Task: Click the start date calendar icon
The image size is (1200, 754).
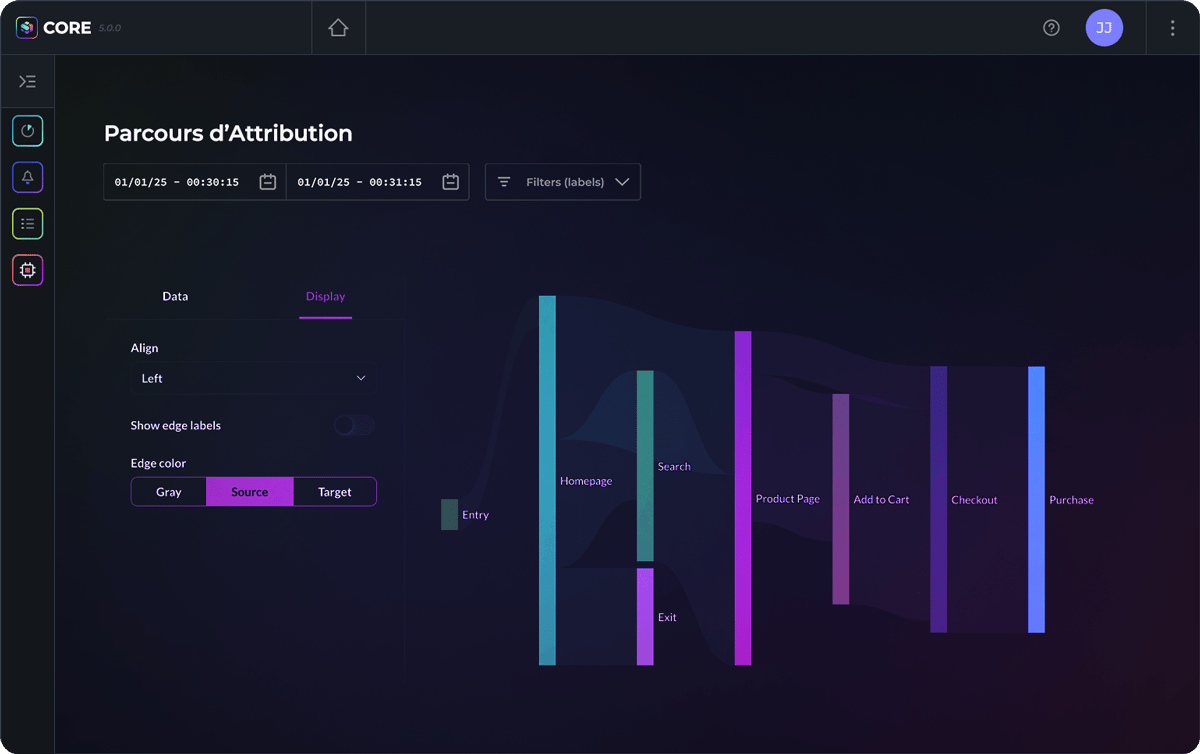Action: click(267, 182)
